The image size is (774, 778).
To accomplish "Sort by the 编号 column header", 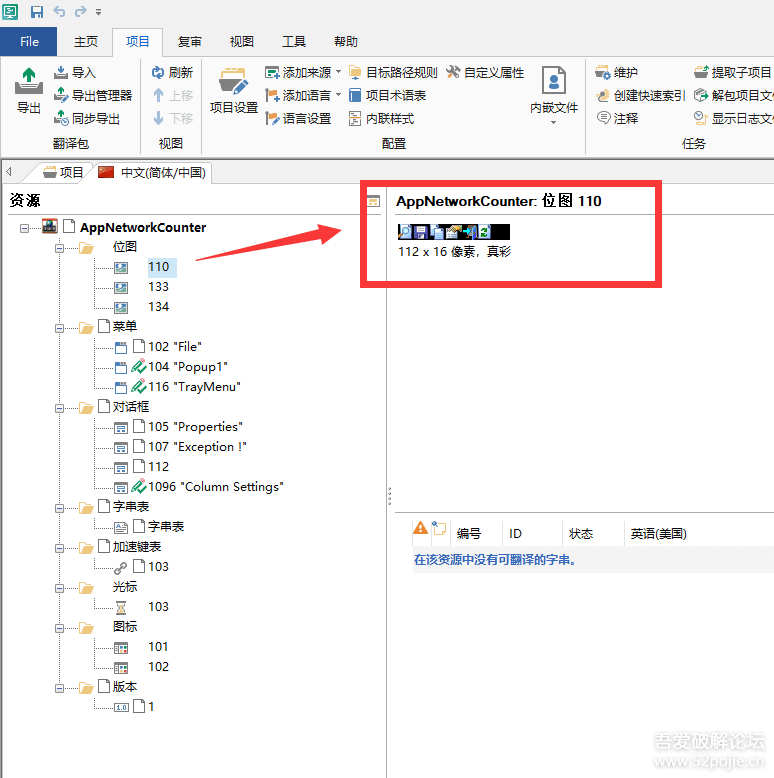I will click(469, 534).
